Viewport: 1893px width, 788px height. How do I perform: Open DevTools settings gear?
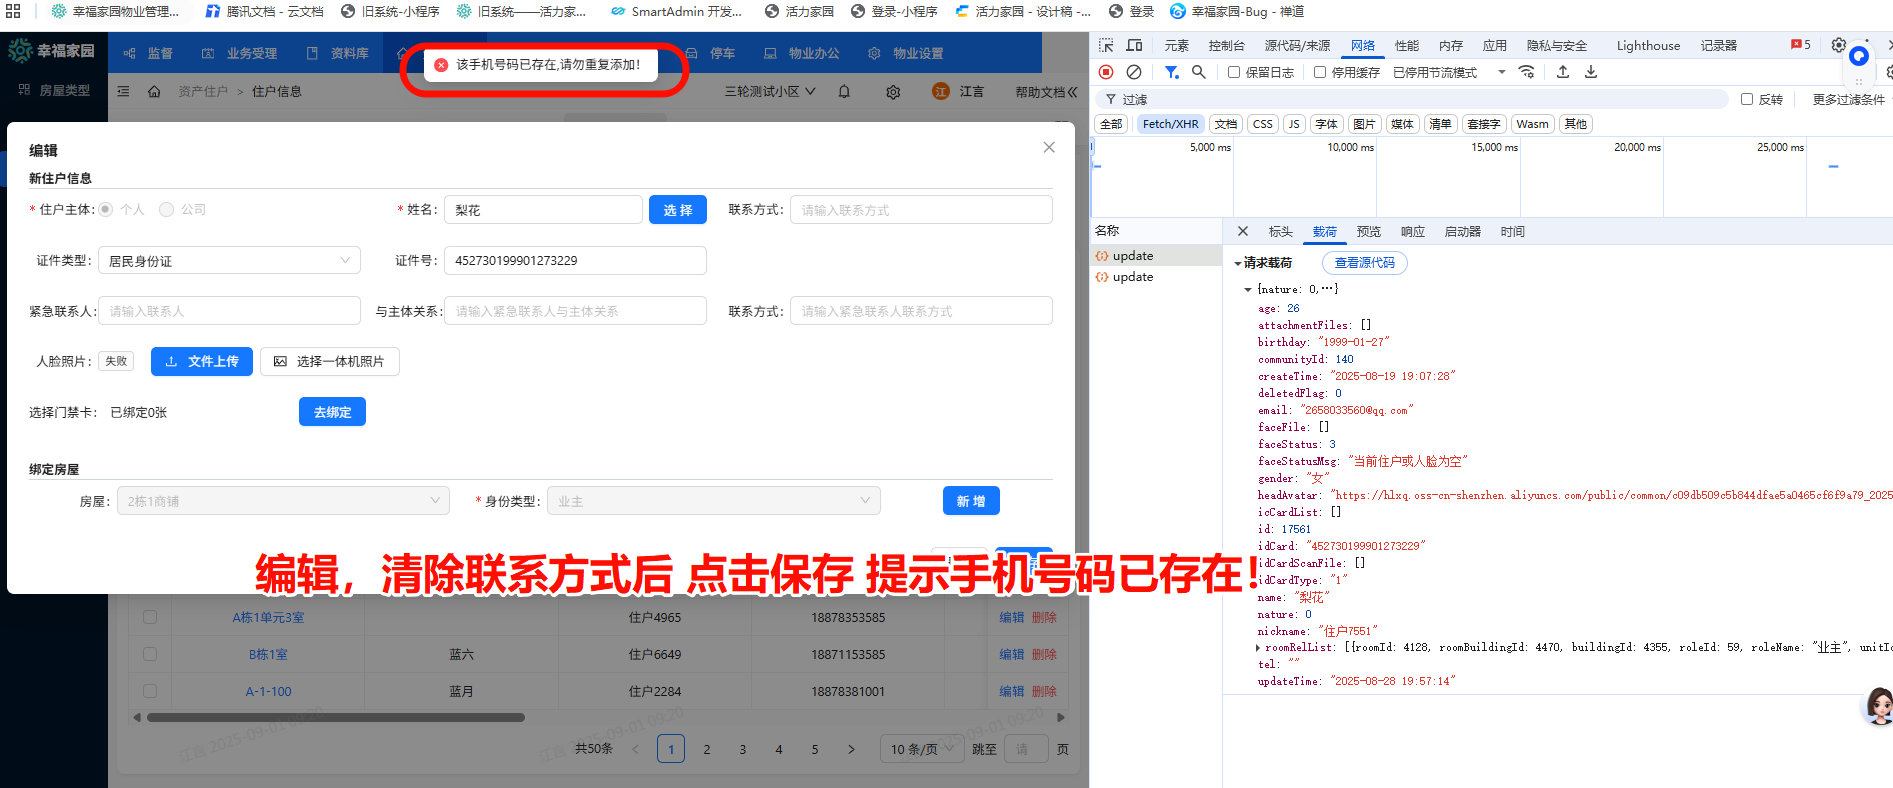pyautogui.click(x=1838, y=45)
